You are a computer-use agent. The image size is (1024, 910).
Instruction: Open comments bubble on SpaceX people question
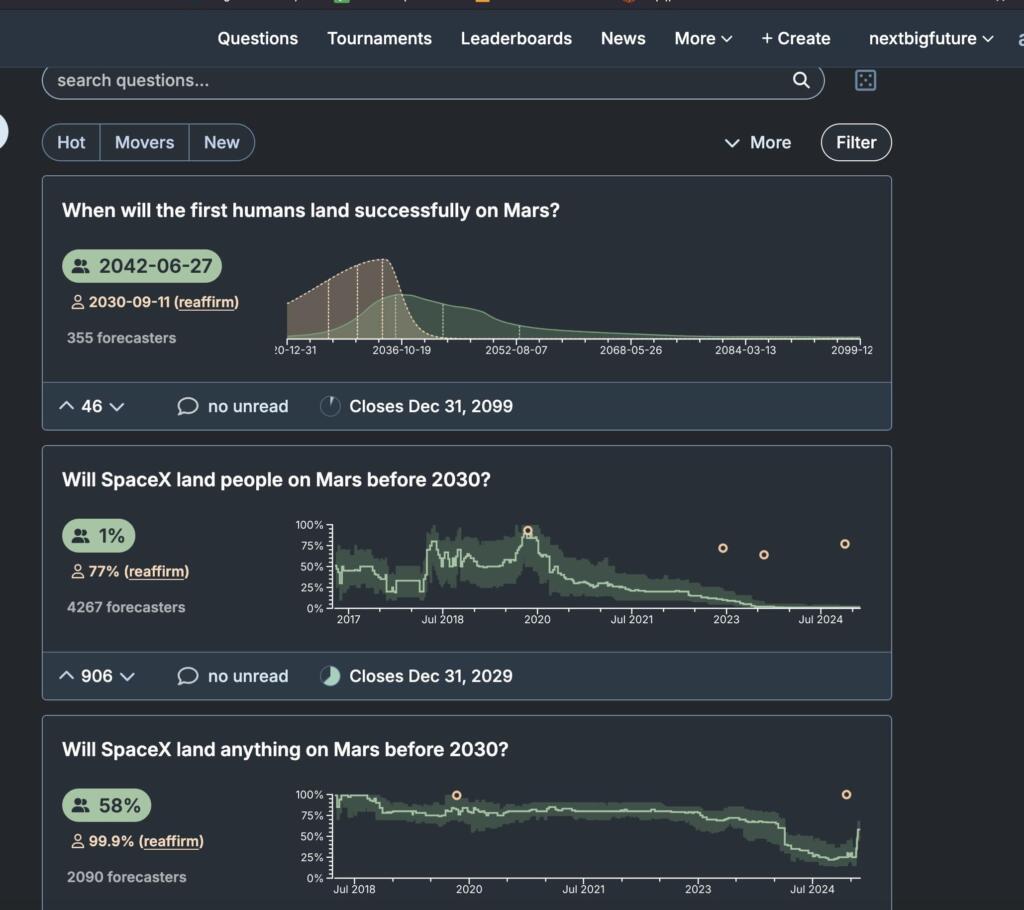tap(187, 676)
